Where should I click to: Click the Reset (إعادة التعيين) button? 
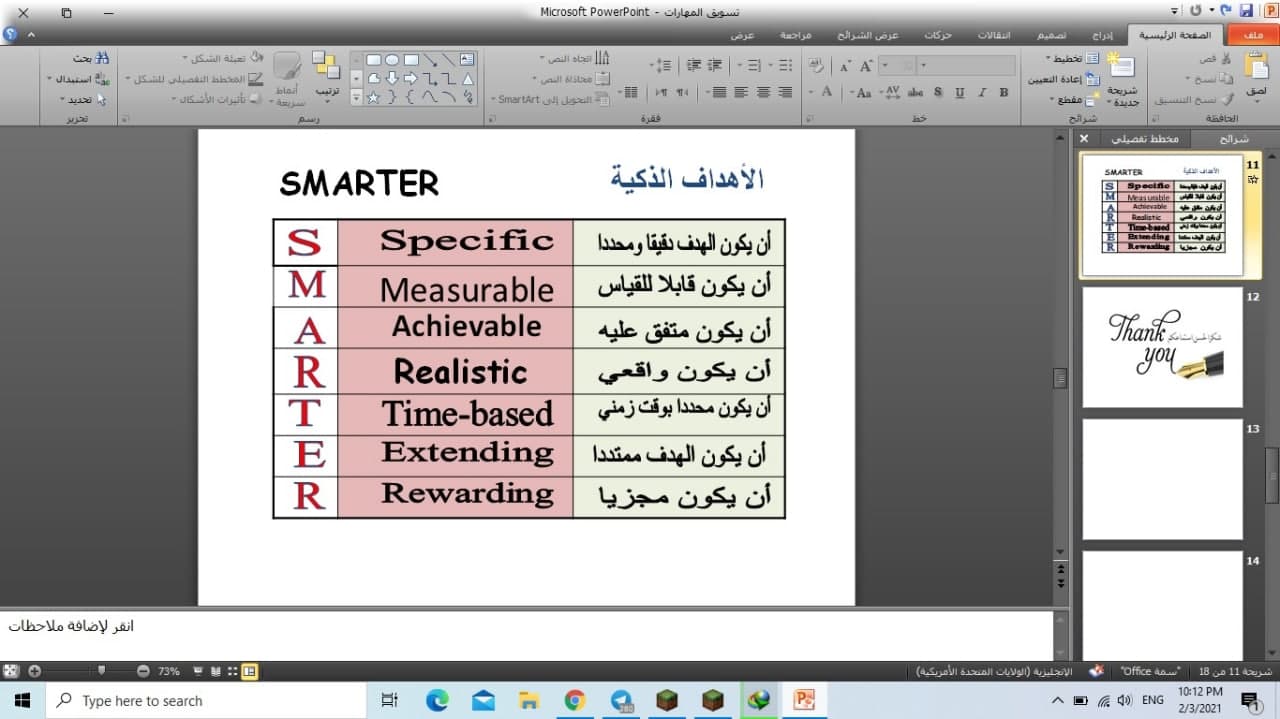(1063, 79)
